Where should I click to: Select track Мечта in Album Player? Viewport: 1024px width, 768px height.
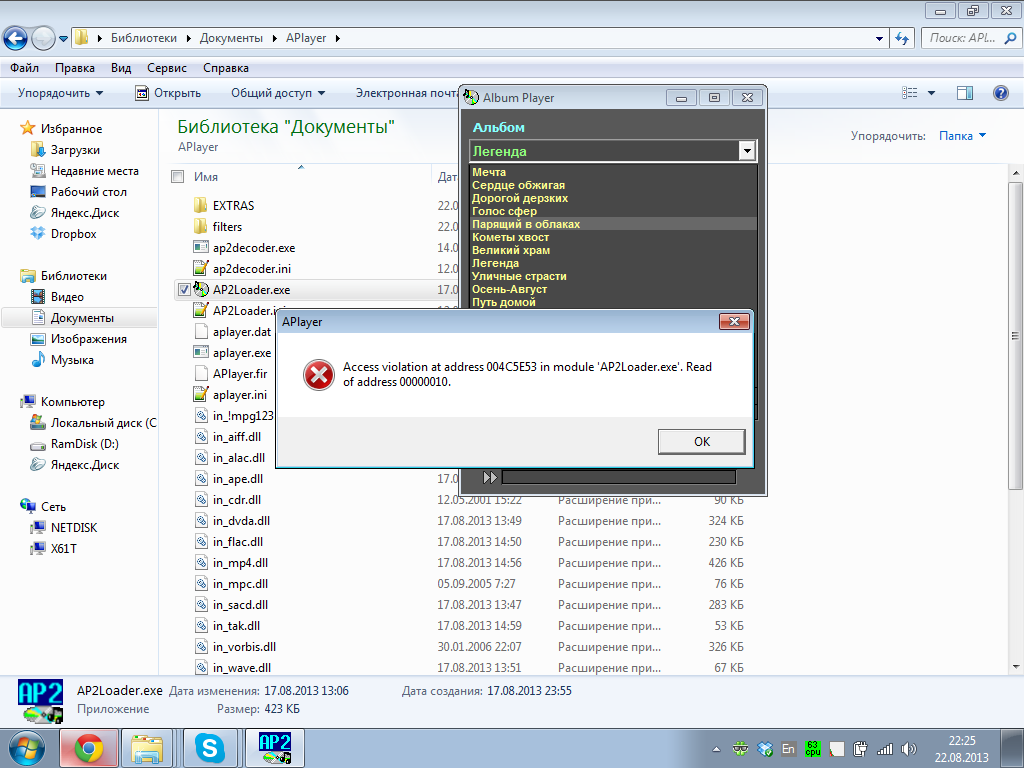pos(489,172)
